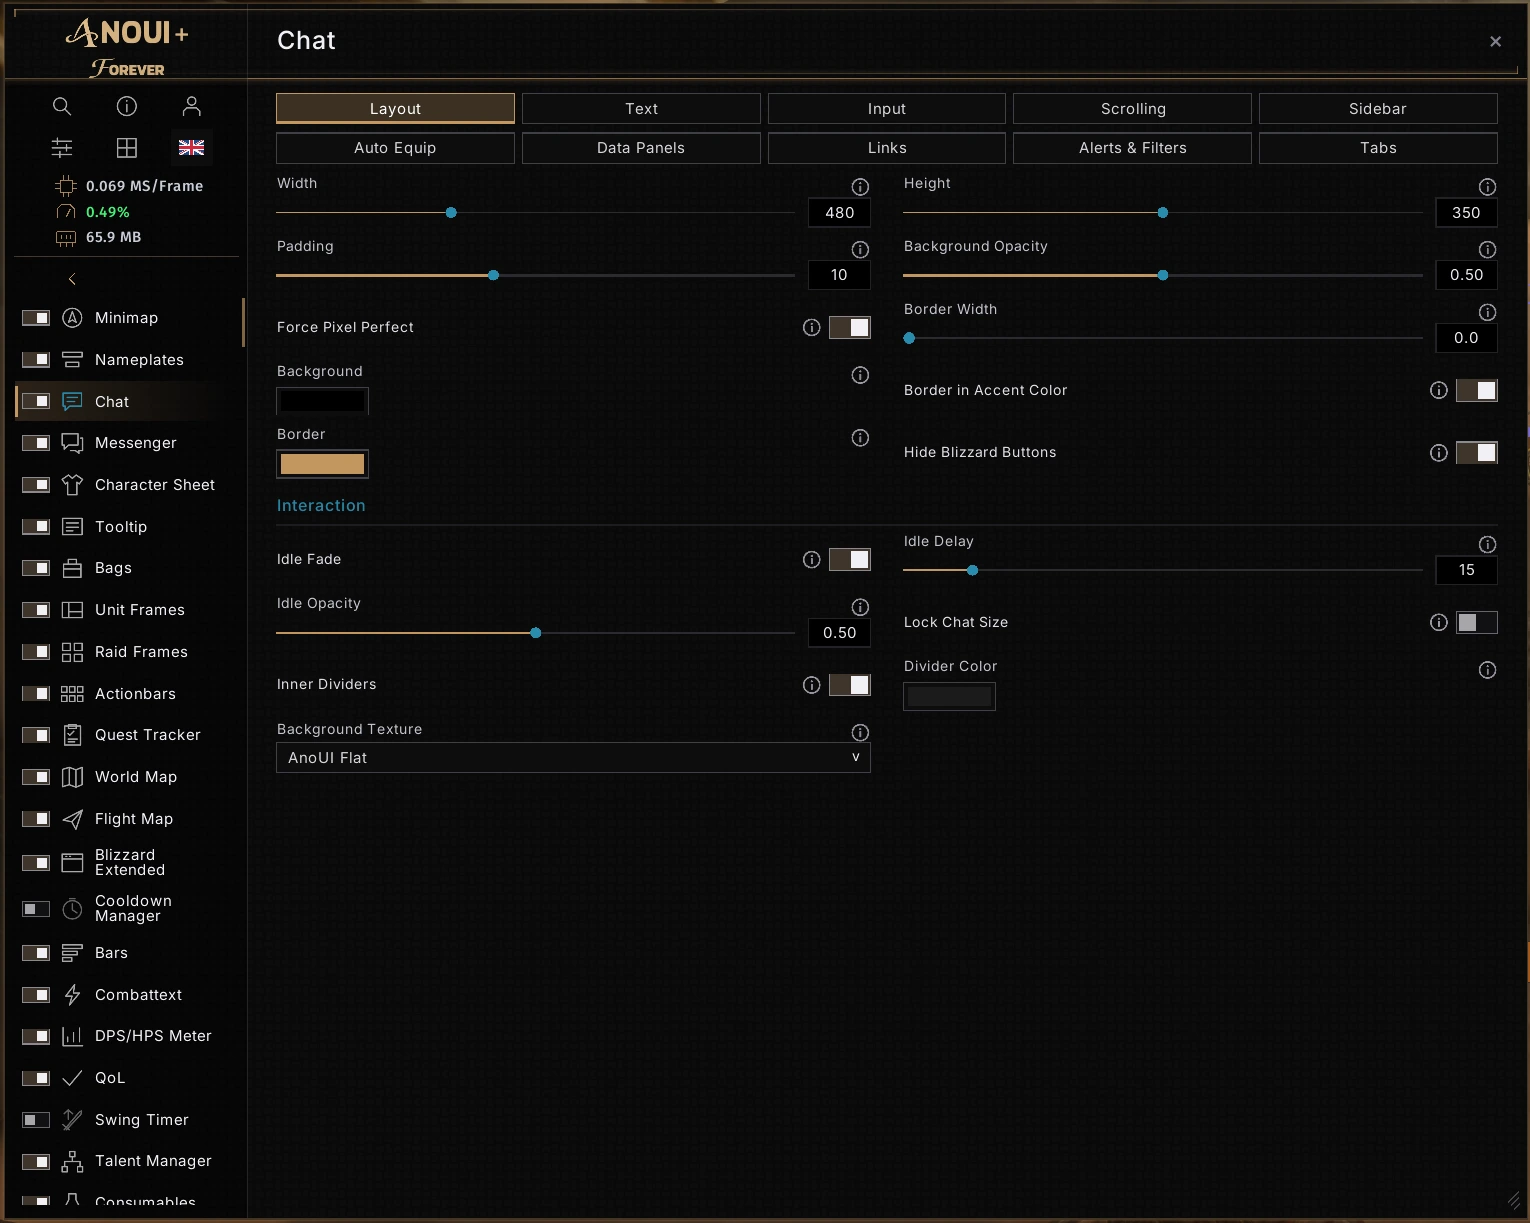Click the Minimap module icon

tap(72, 318)
